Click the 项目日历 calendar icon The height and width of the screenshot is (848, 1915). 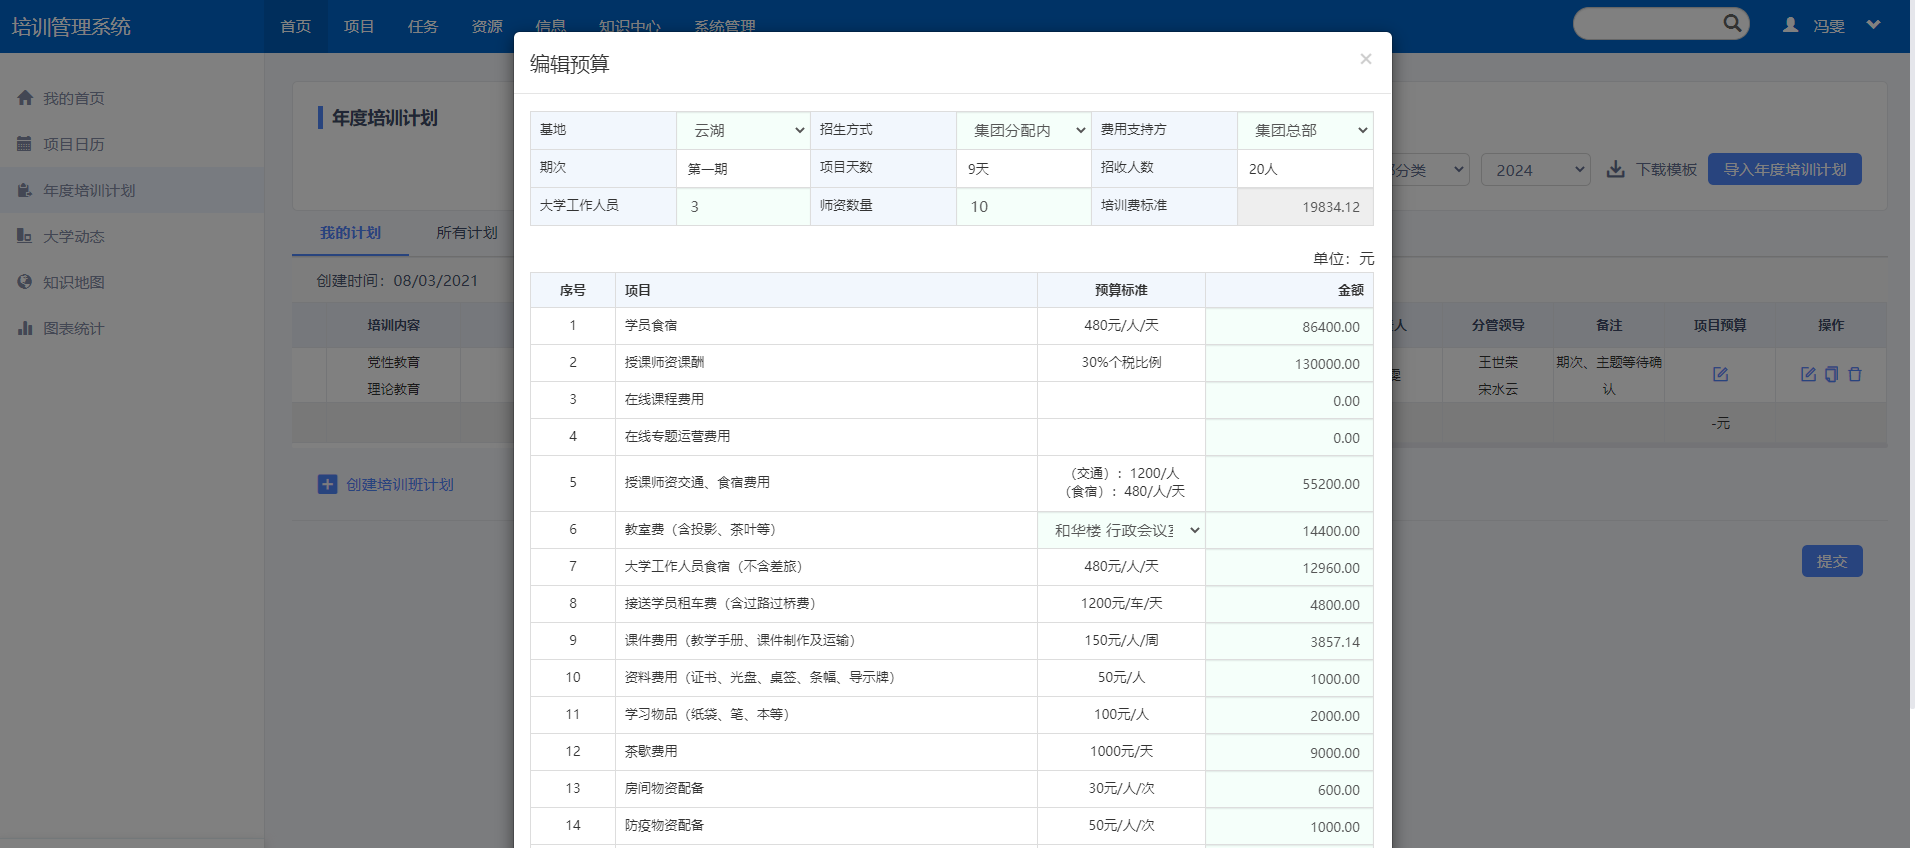(24, 144)
